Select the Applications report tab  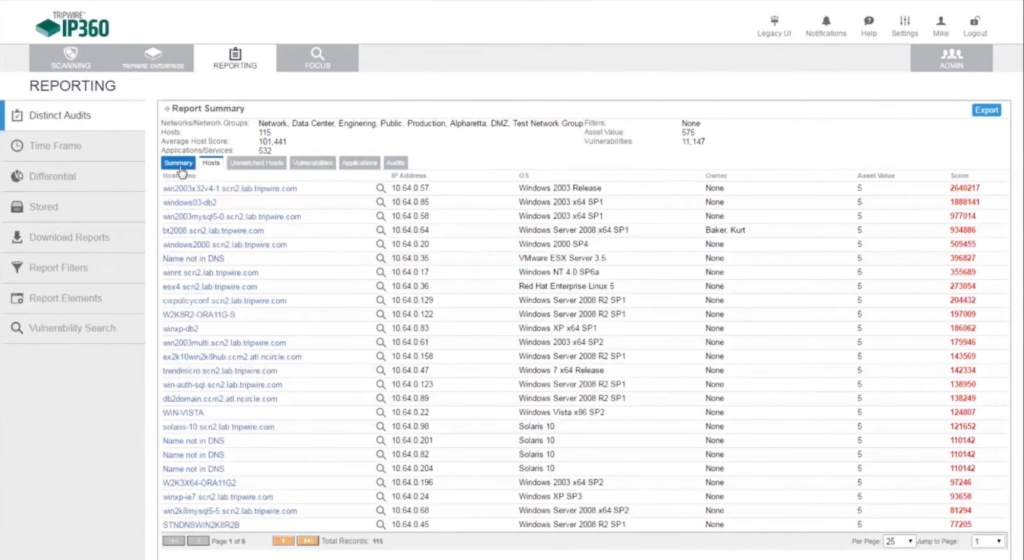coord(359,163)
